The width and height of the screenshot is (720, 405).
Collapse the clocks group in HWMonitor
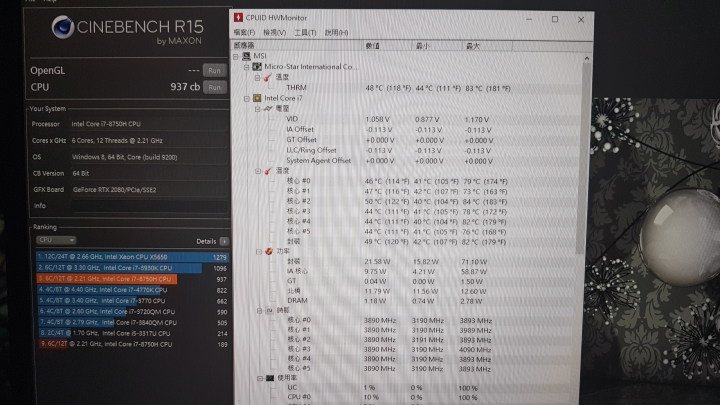pyautogui.click(x=259, y=311)
